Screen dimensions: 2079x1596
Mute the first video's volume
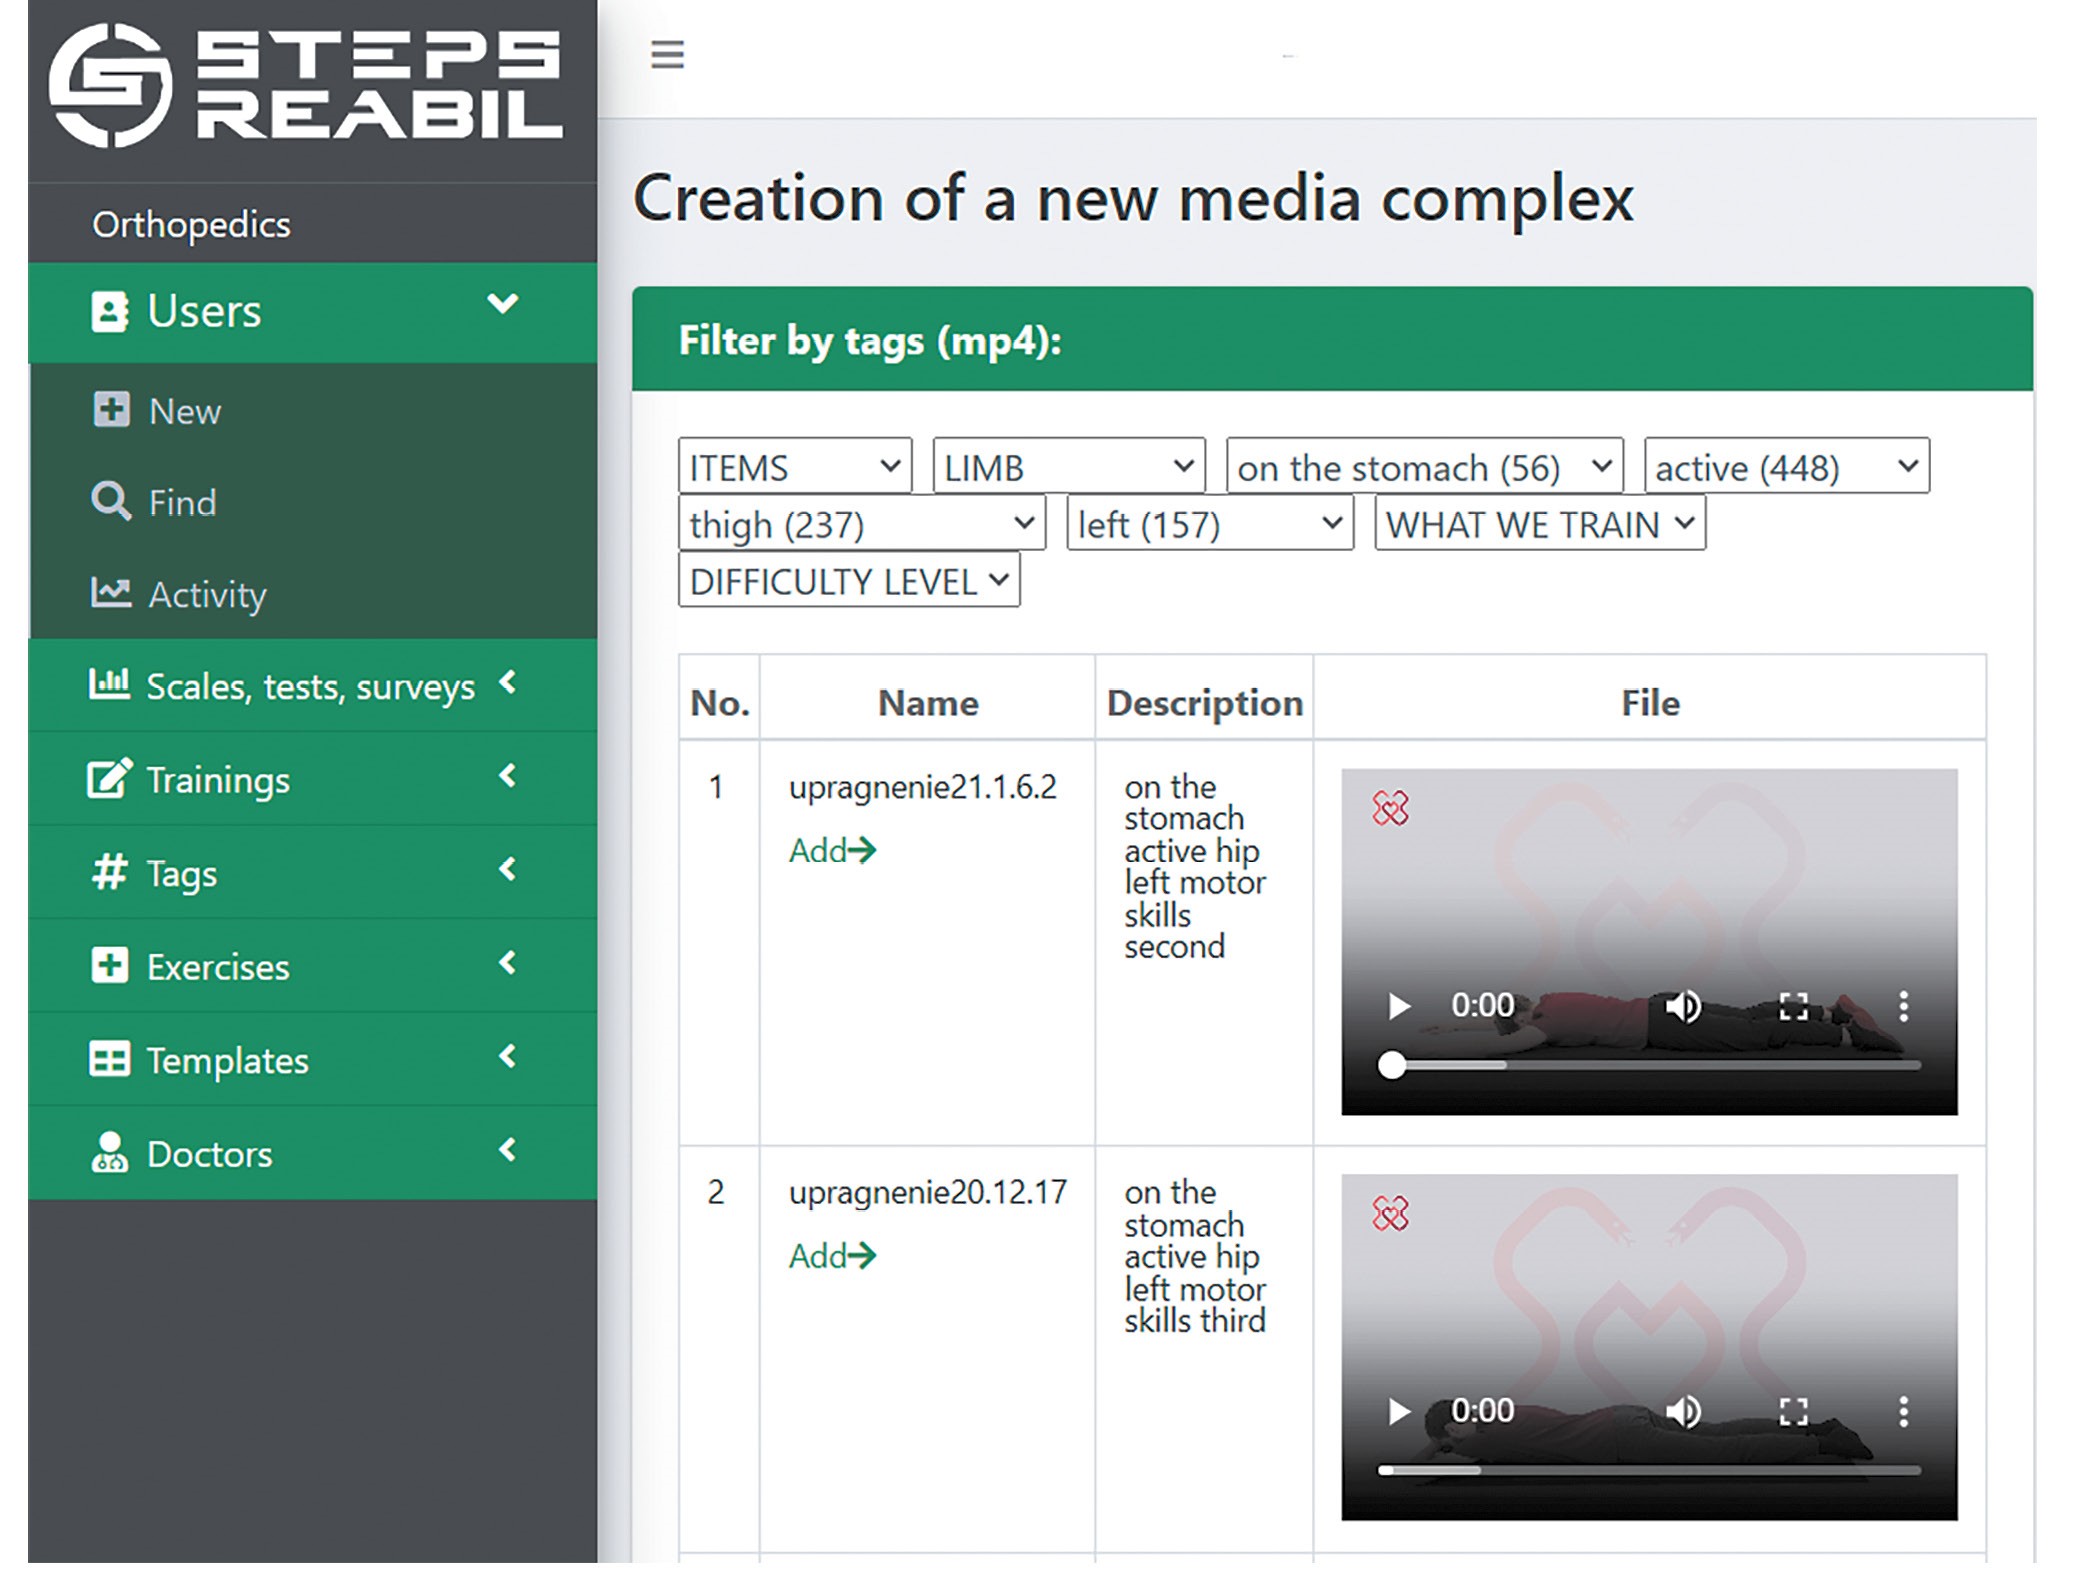[1683, 1006]
